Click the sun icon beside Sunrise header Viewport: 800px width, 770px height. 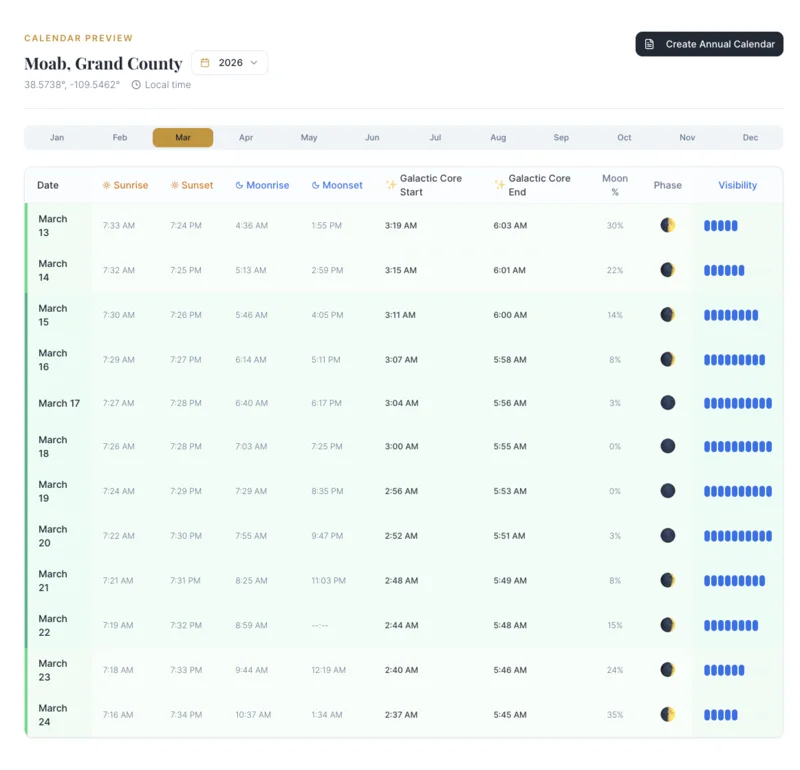(106, 185)
